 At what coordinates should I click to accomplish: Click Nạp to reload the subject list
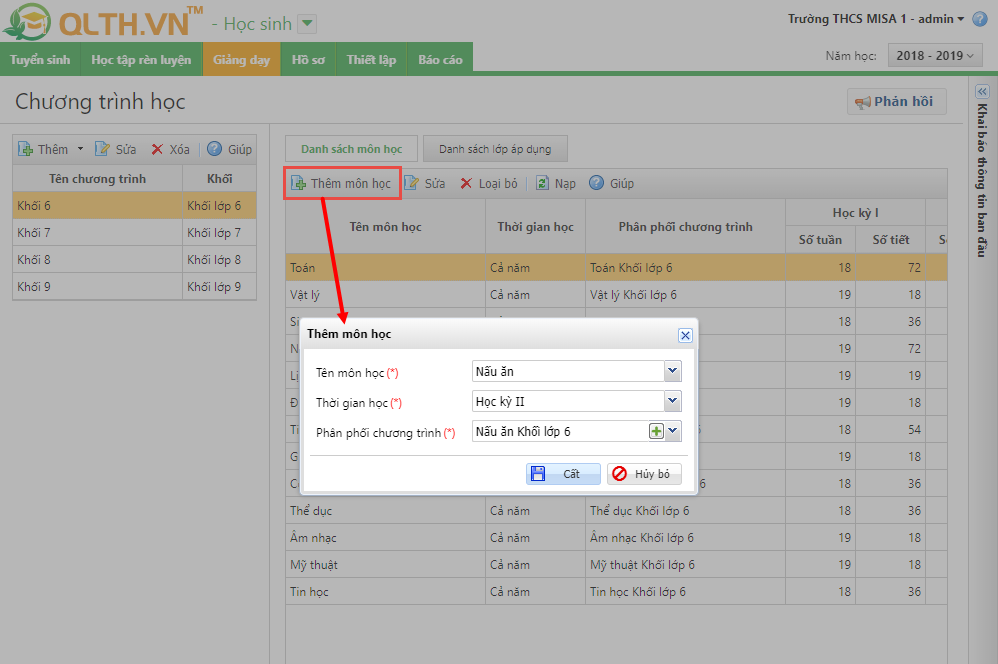click(x=556, y=183)
